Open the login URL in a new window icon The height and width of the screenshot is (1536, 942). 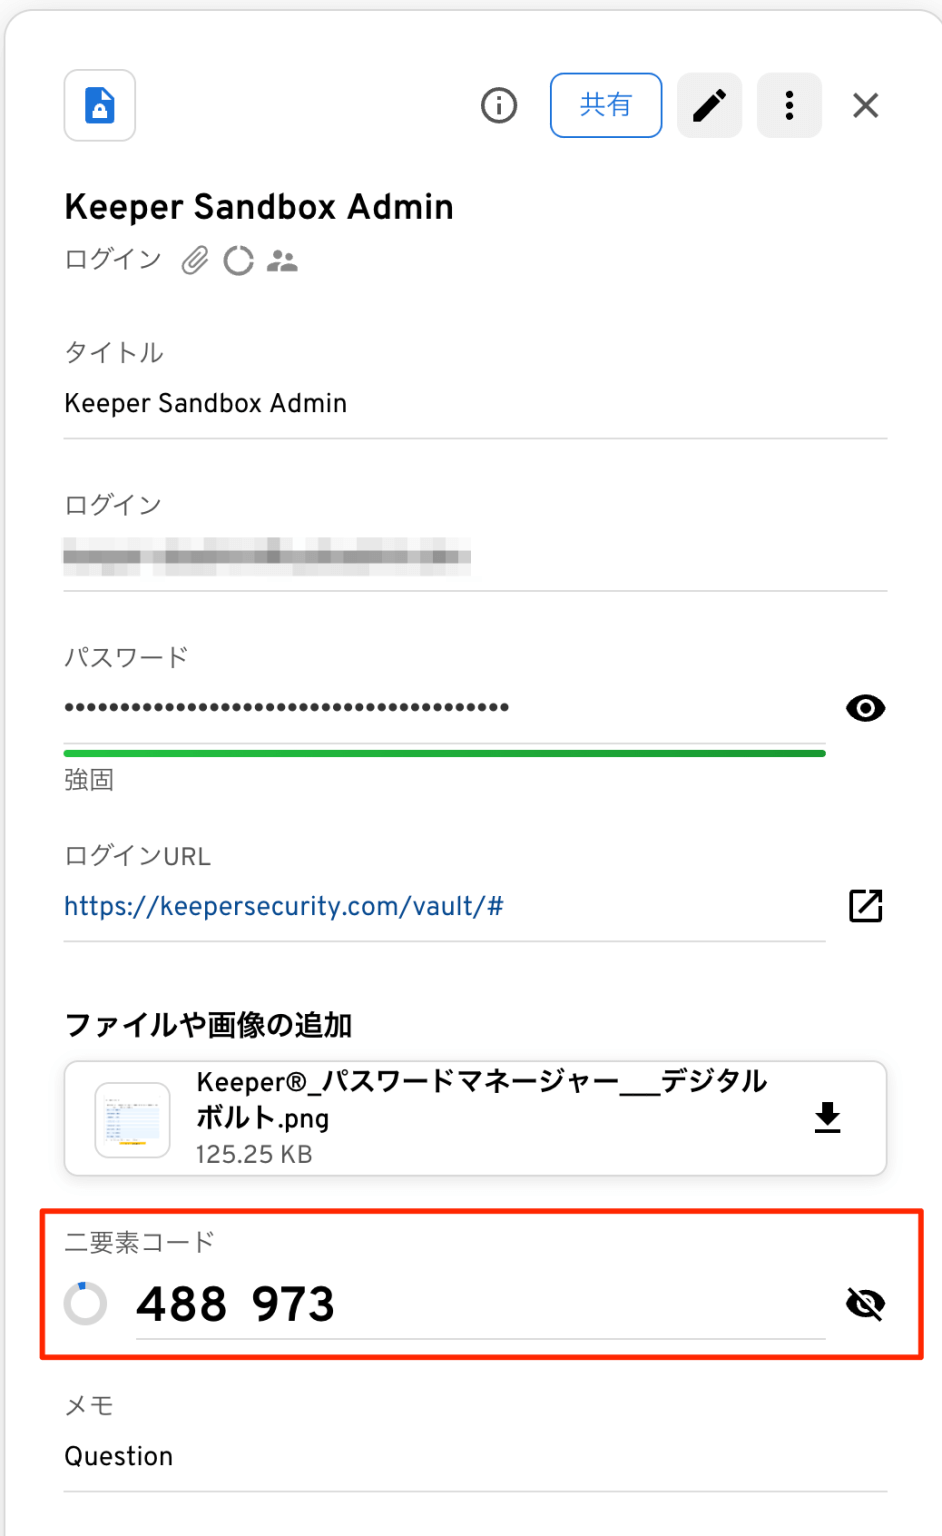pyautogui.click(x=864, y=906)
